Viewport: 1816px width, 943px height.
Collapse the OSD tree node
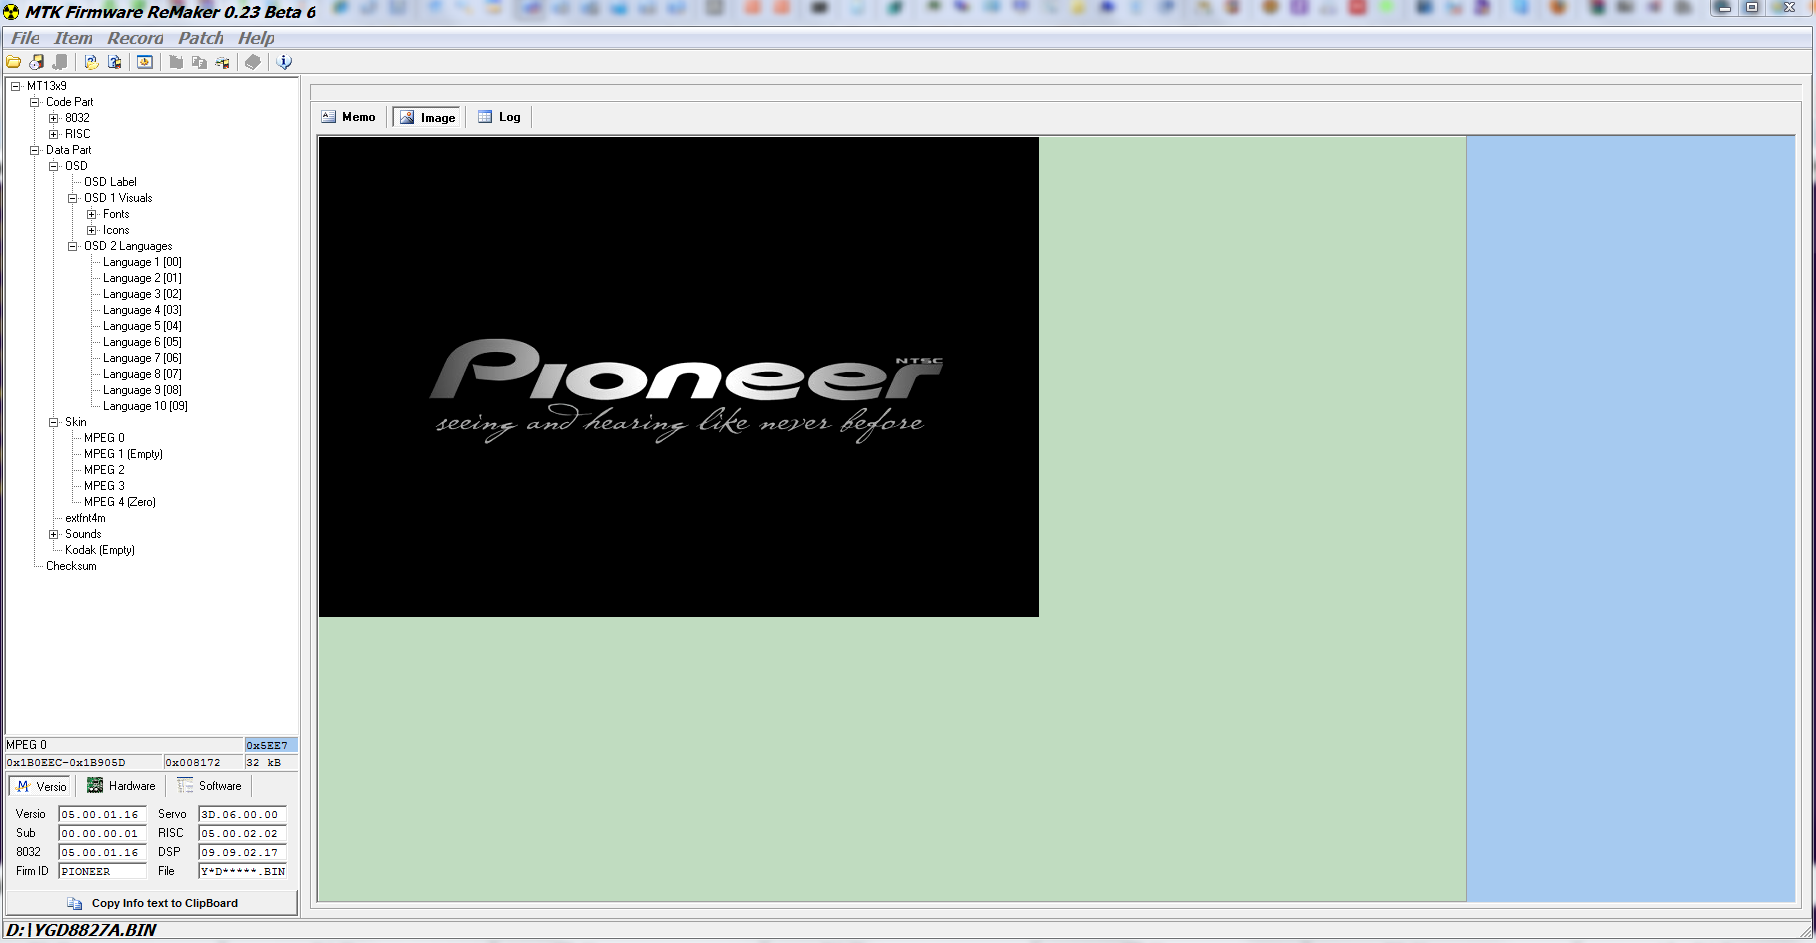[x=54, y=166]
